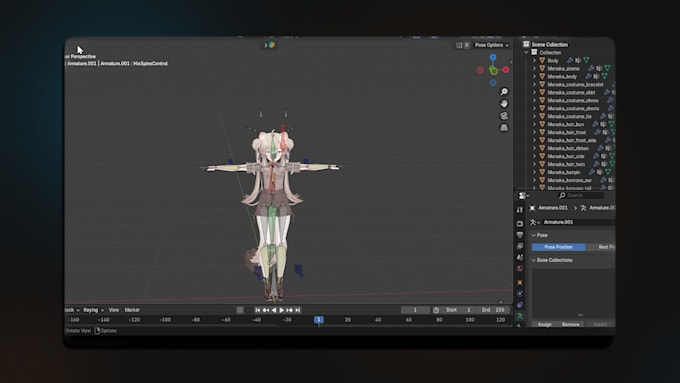The image size is (680, 383).
Task: Toggle the camera view icon in viewport
Action: 504,116
